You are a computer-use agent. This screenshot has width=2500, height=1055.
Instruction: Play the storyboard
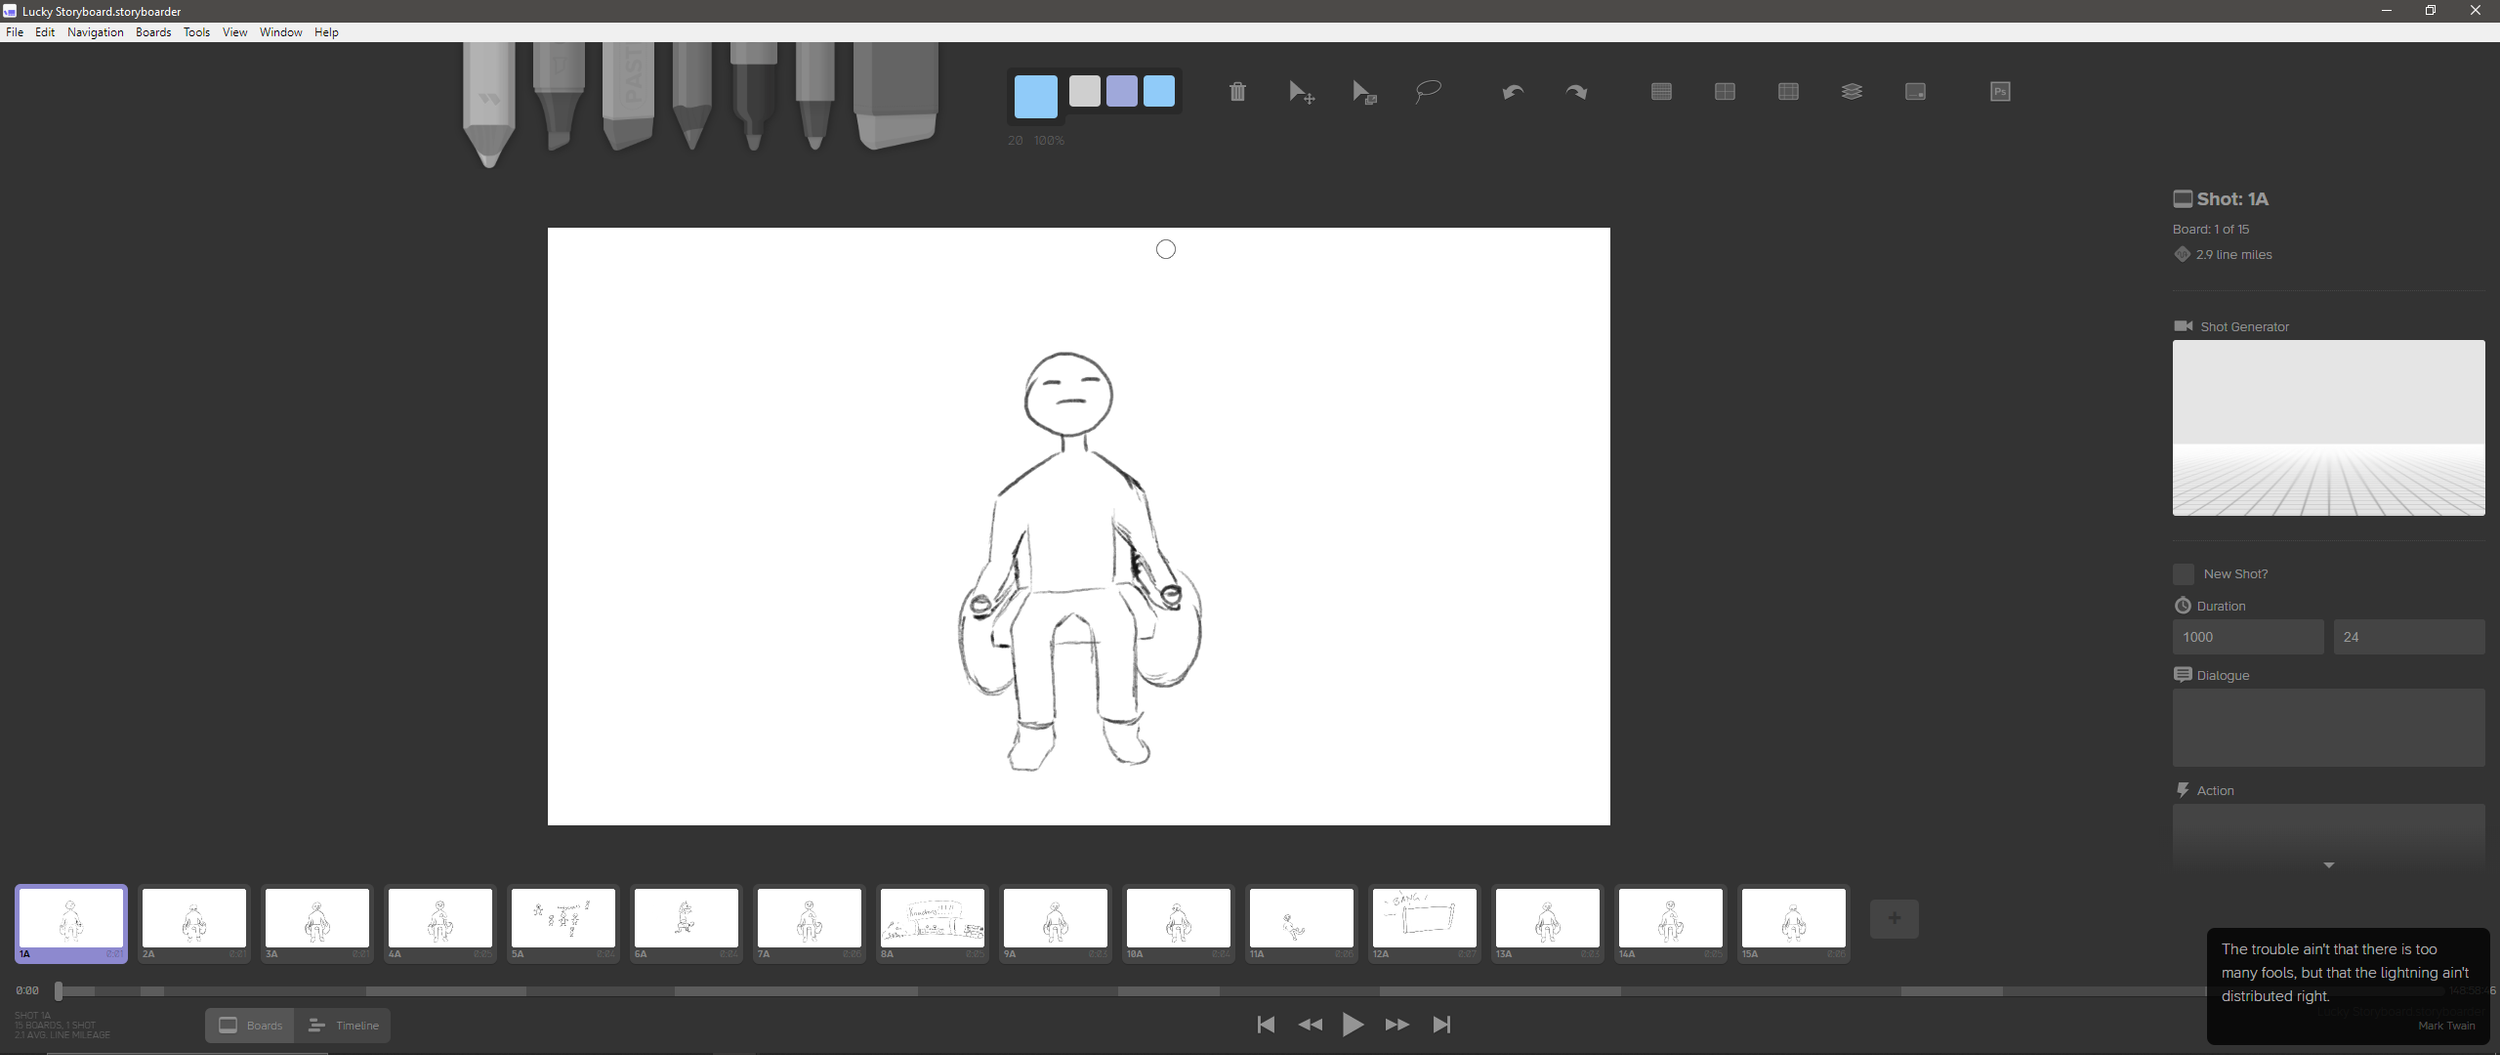(1353, 1024)
